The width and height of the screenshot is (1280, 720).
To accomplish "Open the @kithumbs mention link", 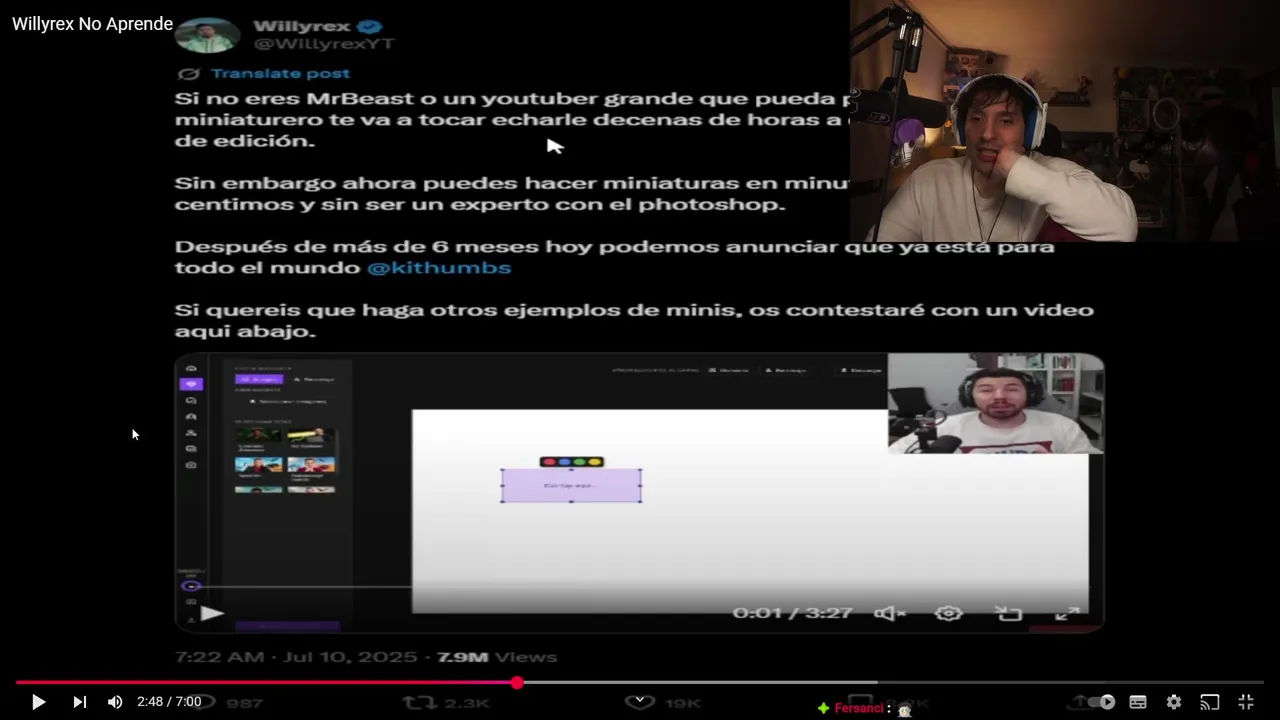I will (x=439, y=268).
